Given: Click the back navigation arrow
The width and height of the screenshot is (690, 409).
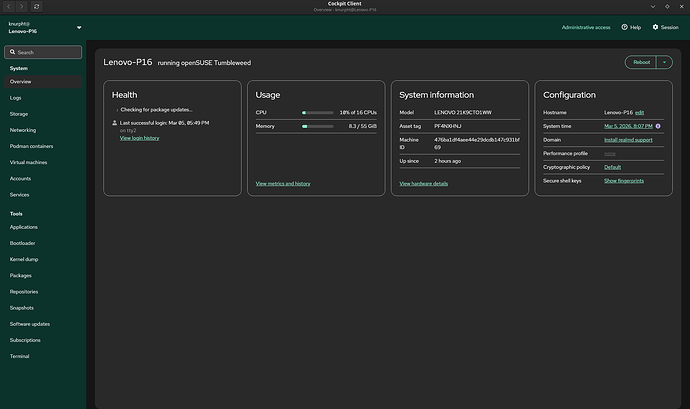Looking at the screenshot, I should point(8,7).
